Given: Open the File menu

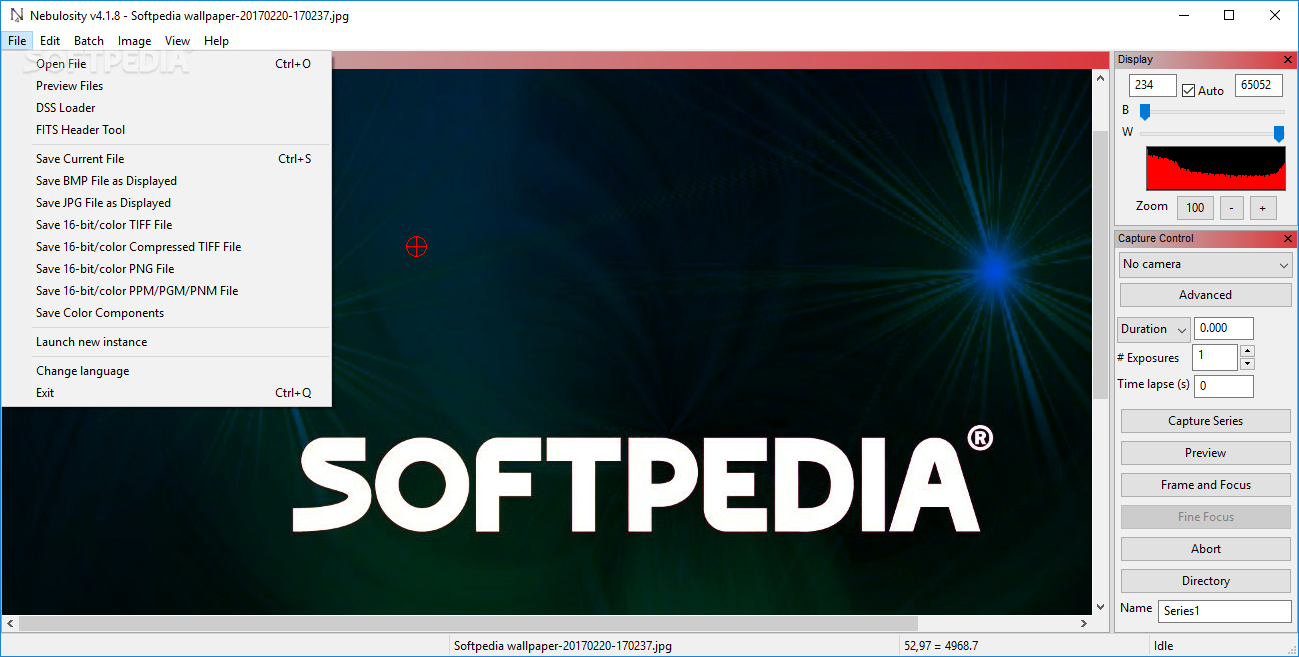Looking at the screenshot, I should pos(17,41).
